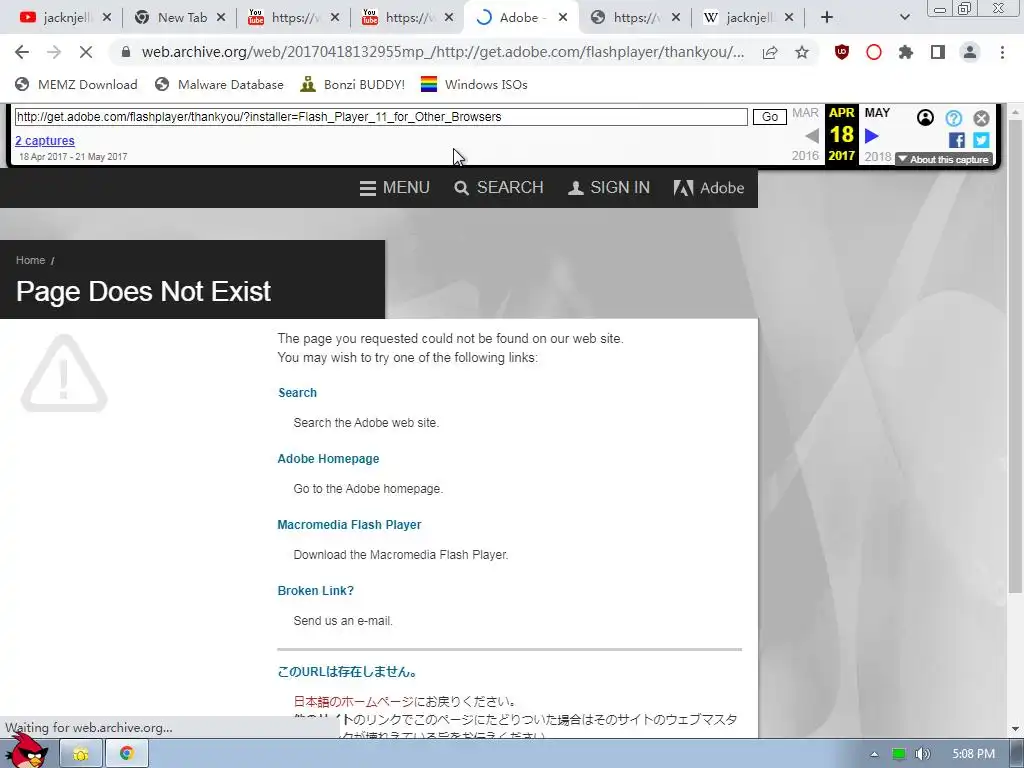
Task: Click the share page icon in address bar
Action: point(770,52)
